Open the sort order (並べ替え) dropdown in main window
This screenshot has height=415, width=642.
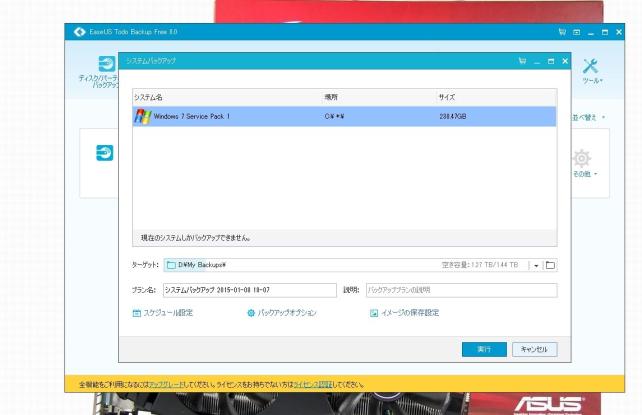[x=588, y=117]
